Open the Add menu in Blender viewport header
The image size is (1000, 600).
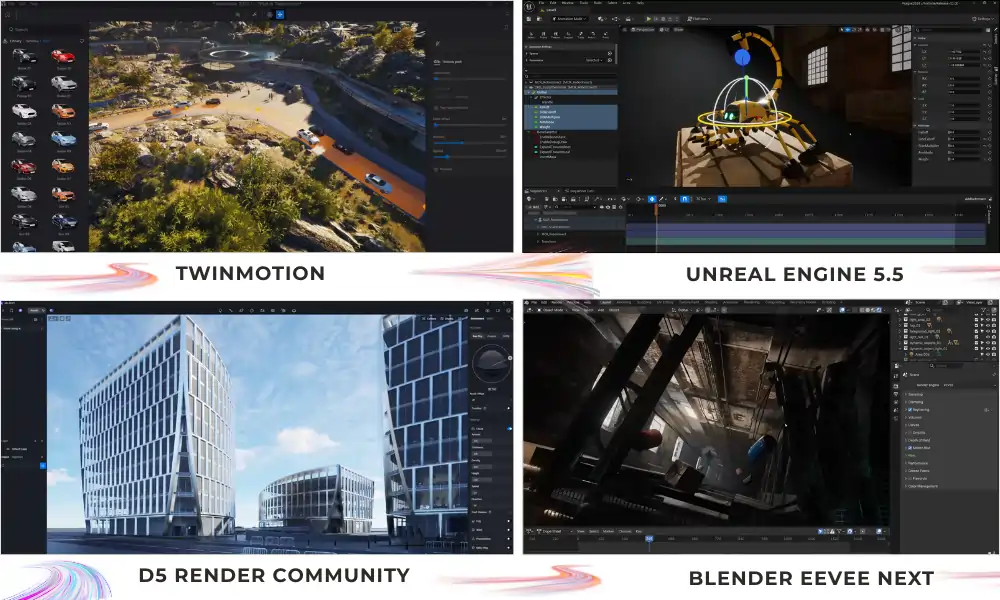point(601,310)
